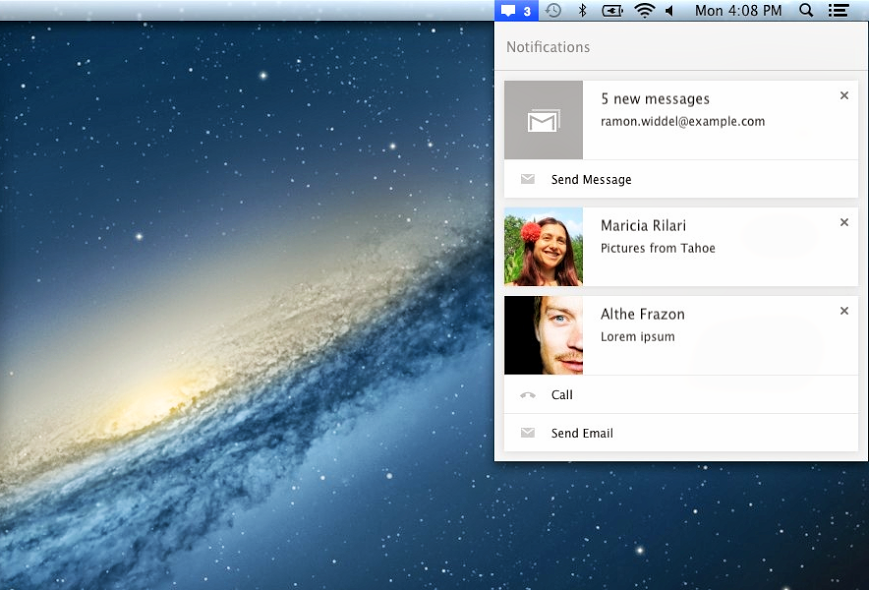Image resolution: width=869 pixels, height=590 pixels.
Task: Click Althe Frazon's photo
Action: (x=543, y=335)
